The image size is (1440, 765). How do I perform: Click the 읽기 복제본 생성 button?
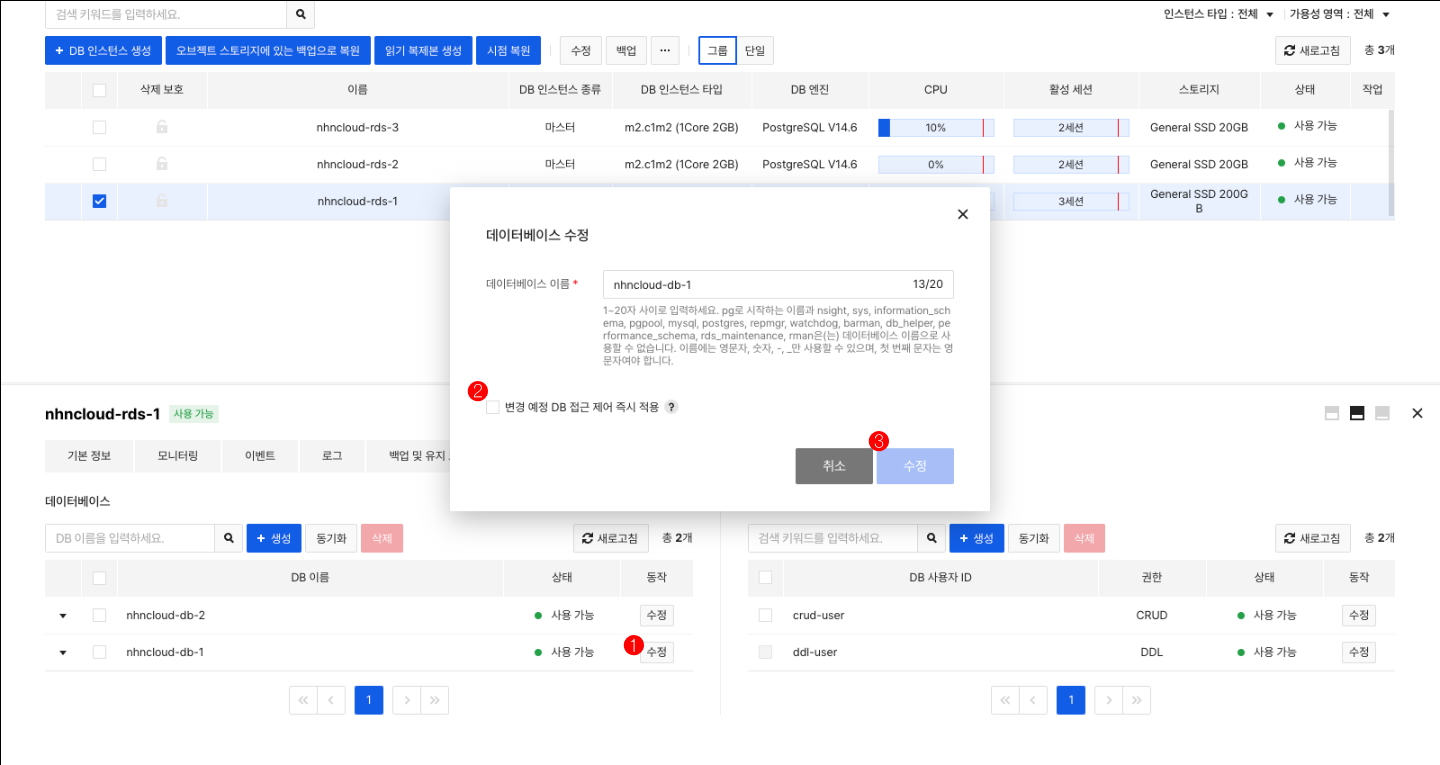pos(423,50)
